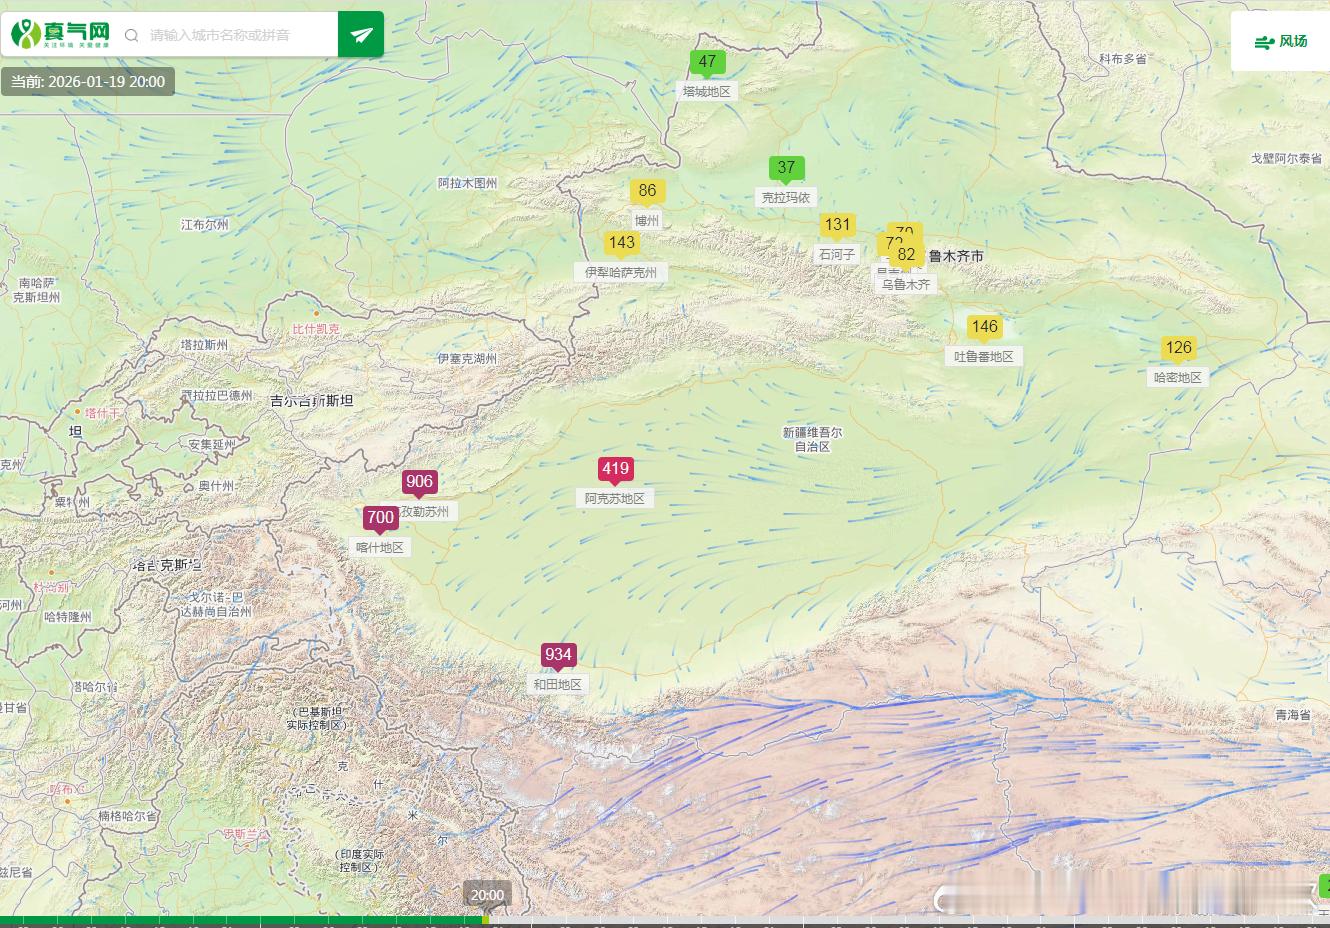The height and width of the screenshot is (928, 1330).
Task: Click the 真气网 logo
Action: pos(61,35)
